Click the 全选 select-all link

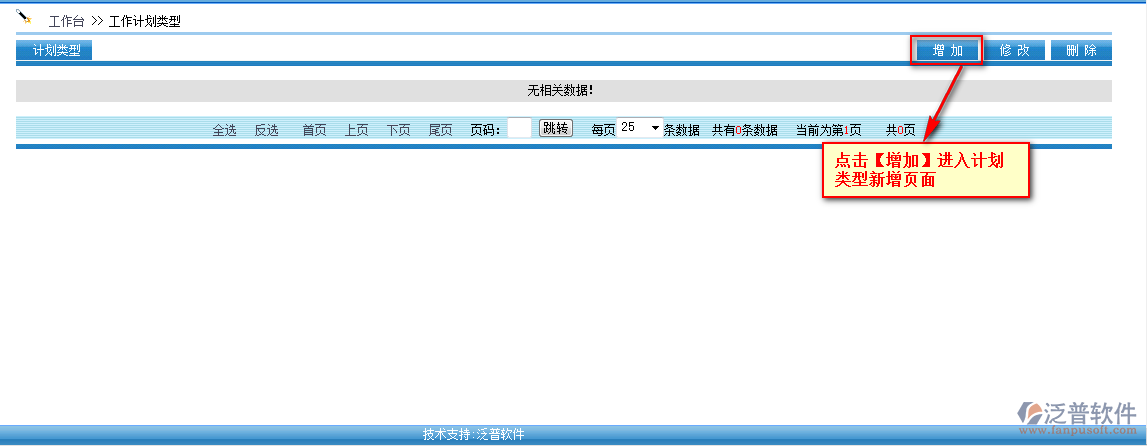point(225,130)
